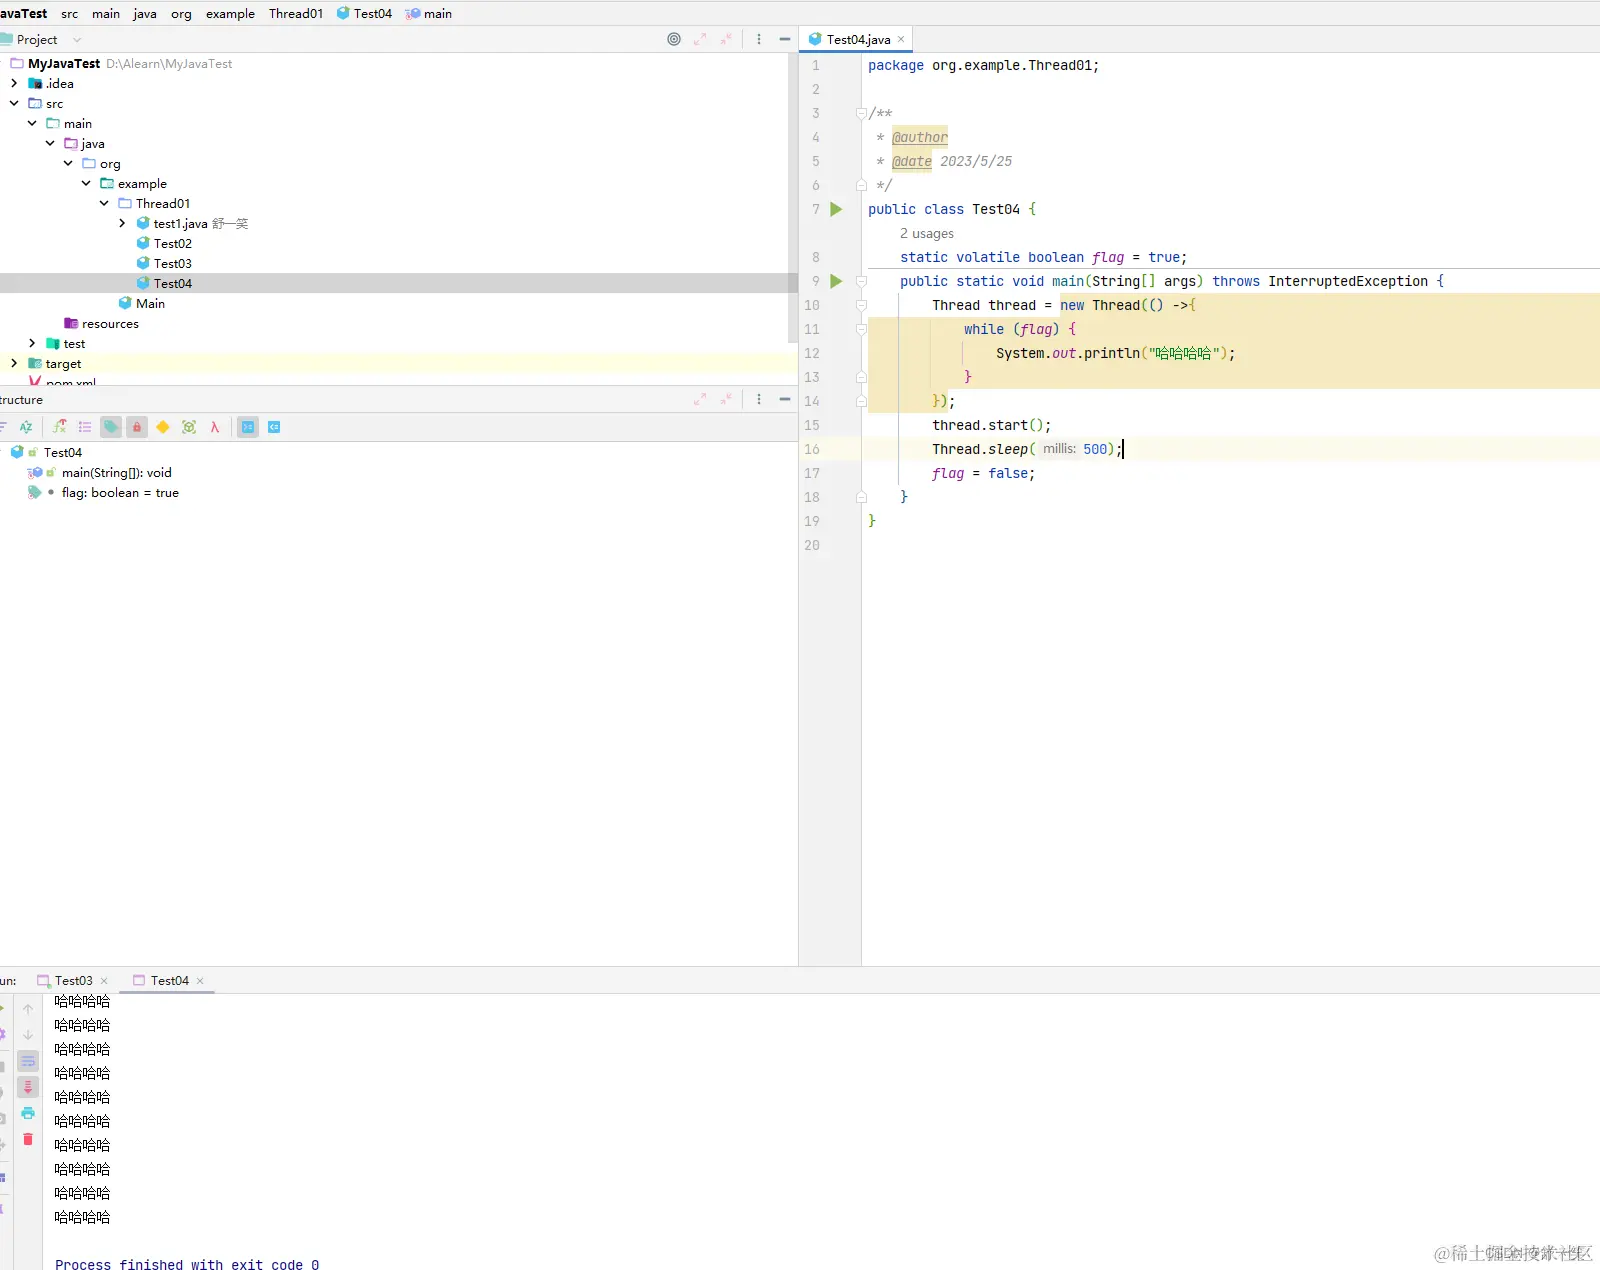Click Navigate from Source icon in Structure toolbar
The image size is (1600, 1270).
tap(274, 427)
